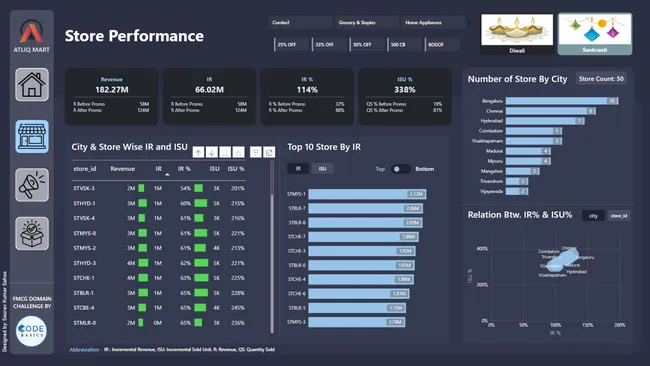Image resolution: width=650 pixels, height=366 pixels.
Task: Sort table by ISU column header
Action: click(x=214, y=169)
